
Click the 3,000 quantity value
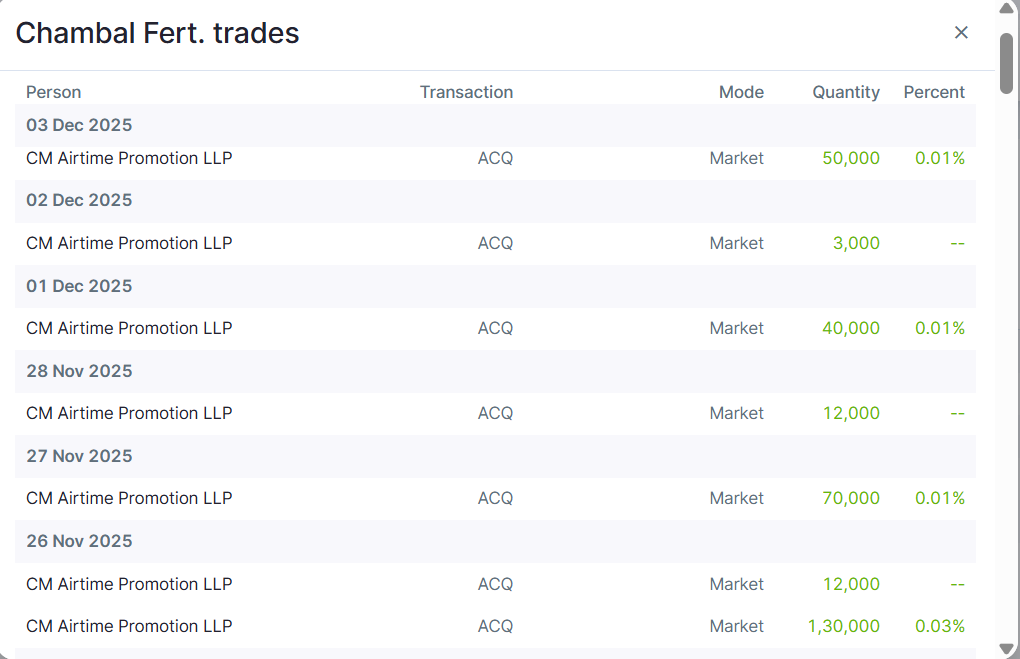point(856,243)
